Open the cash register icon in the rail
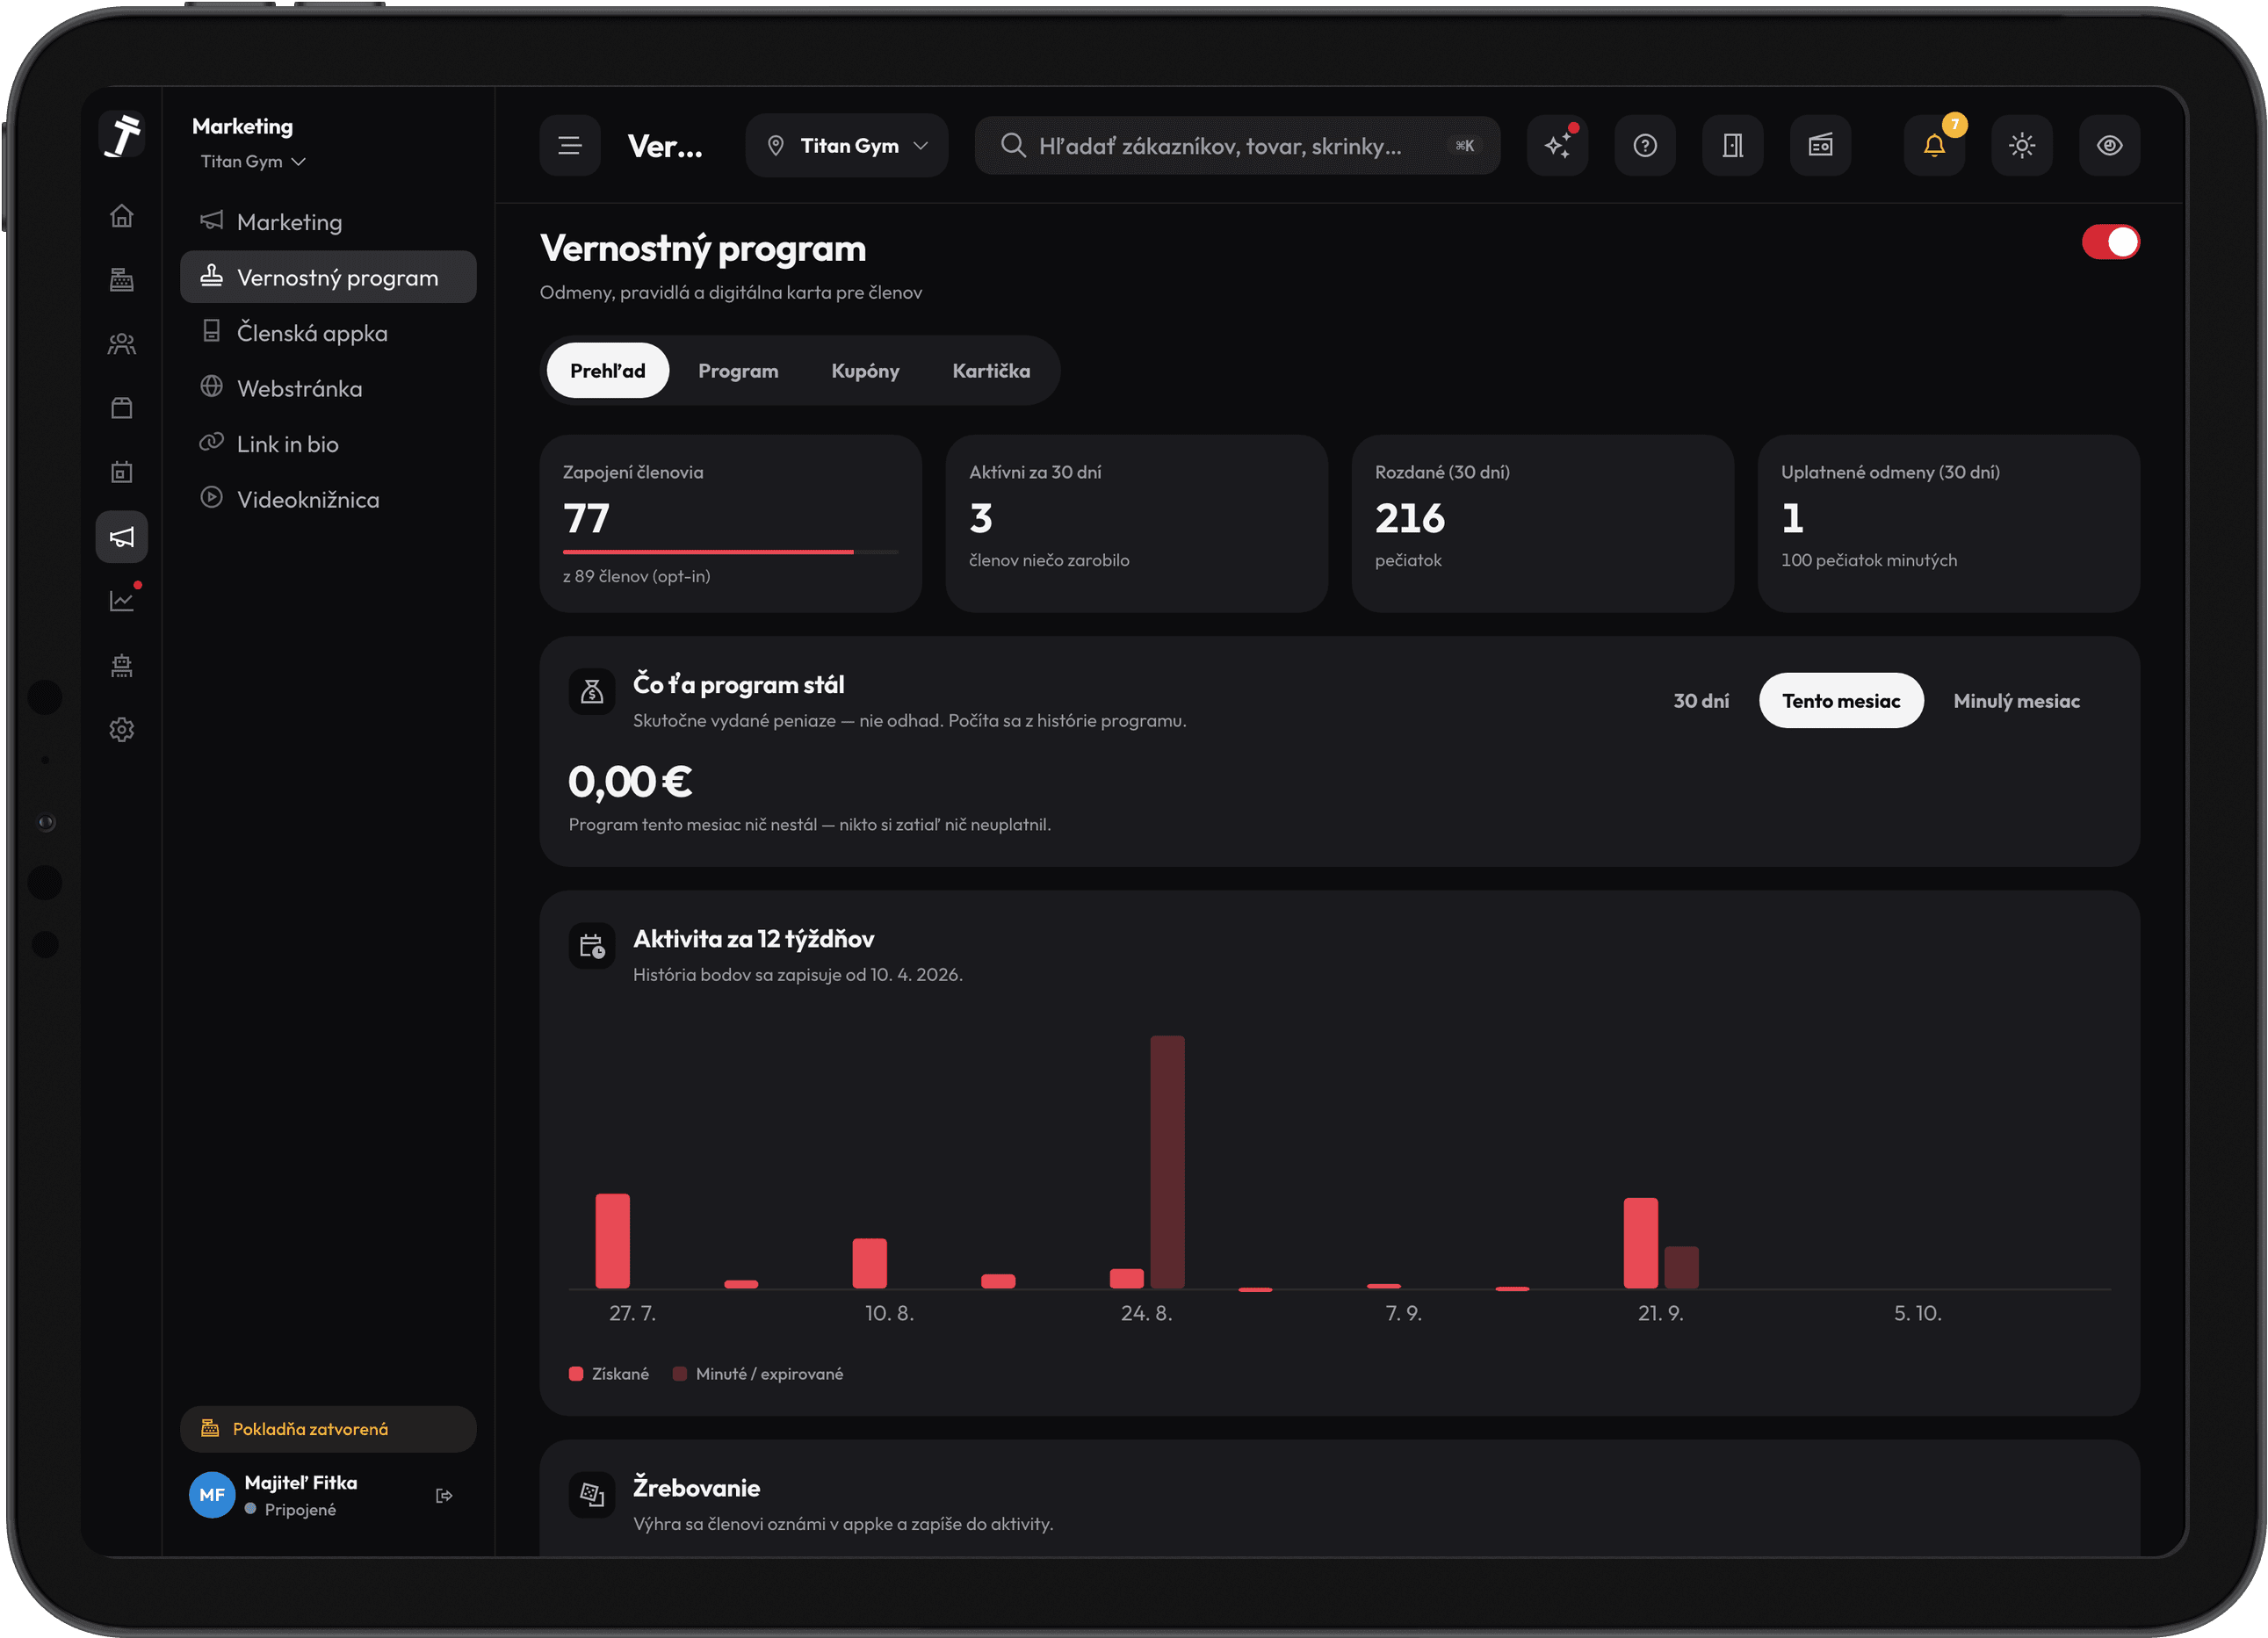This screenshot has height=1638, width=2268. click(121, 280)
